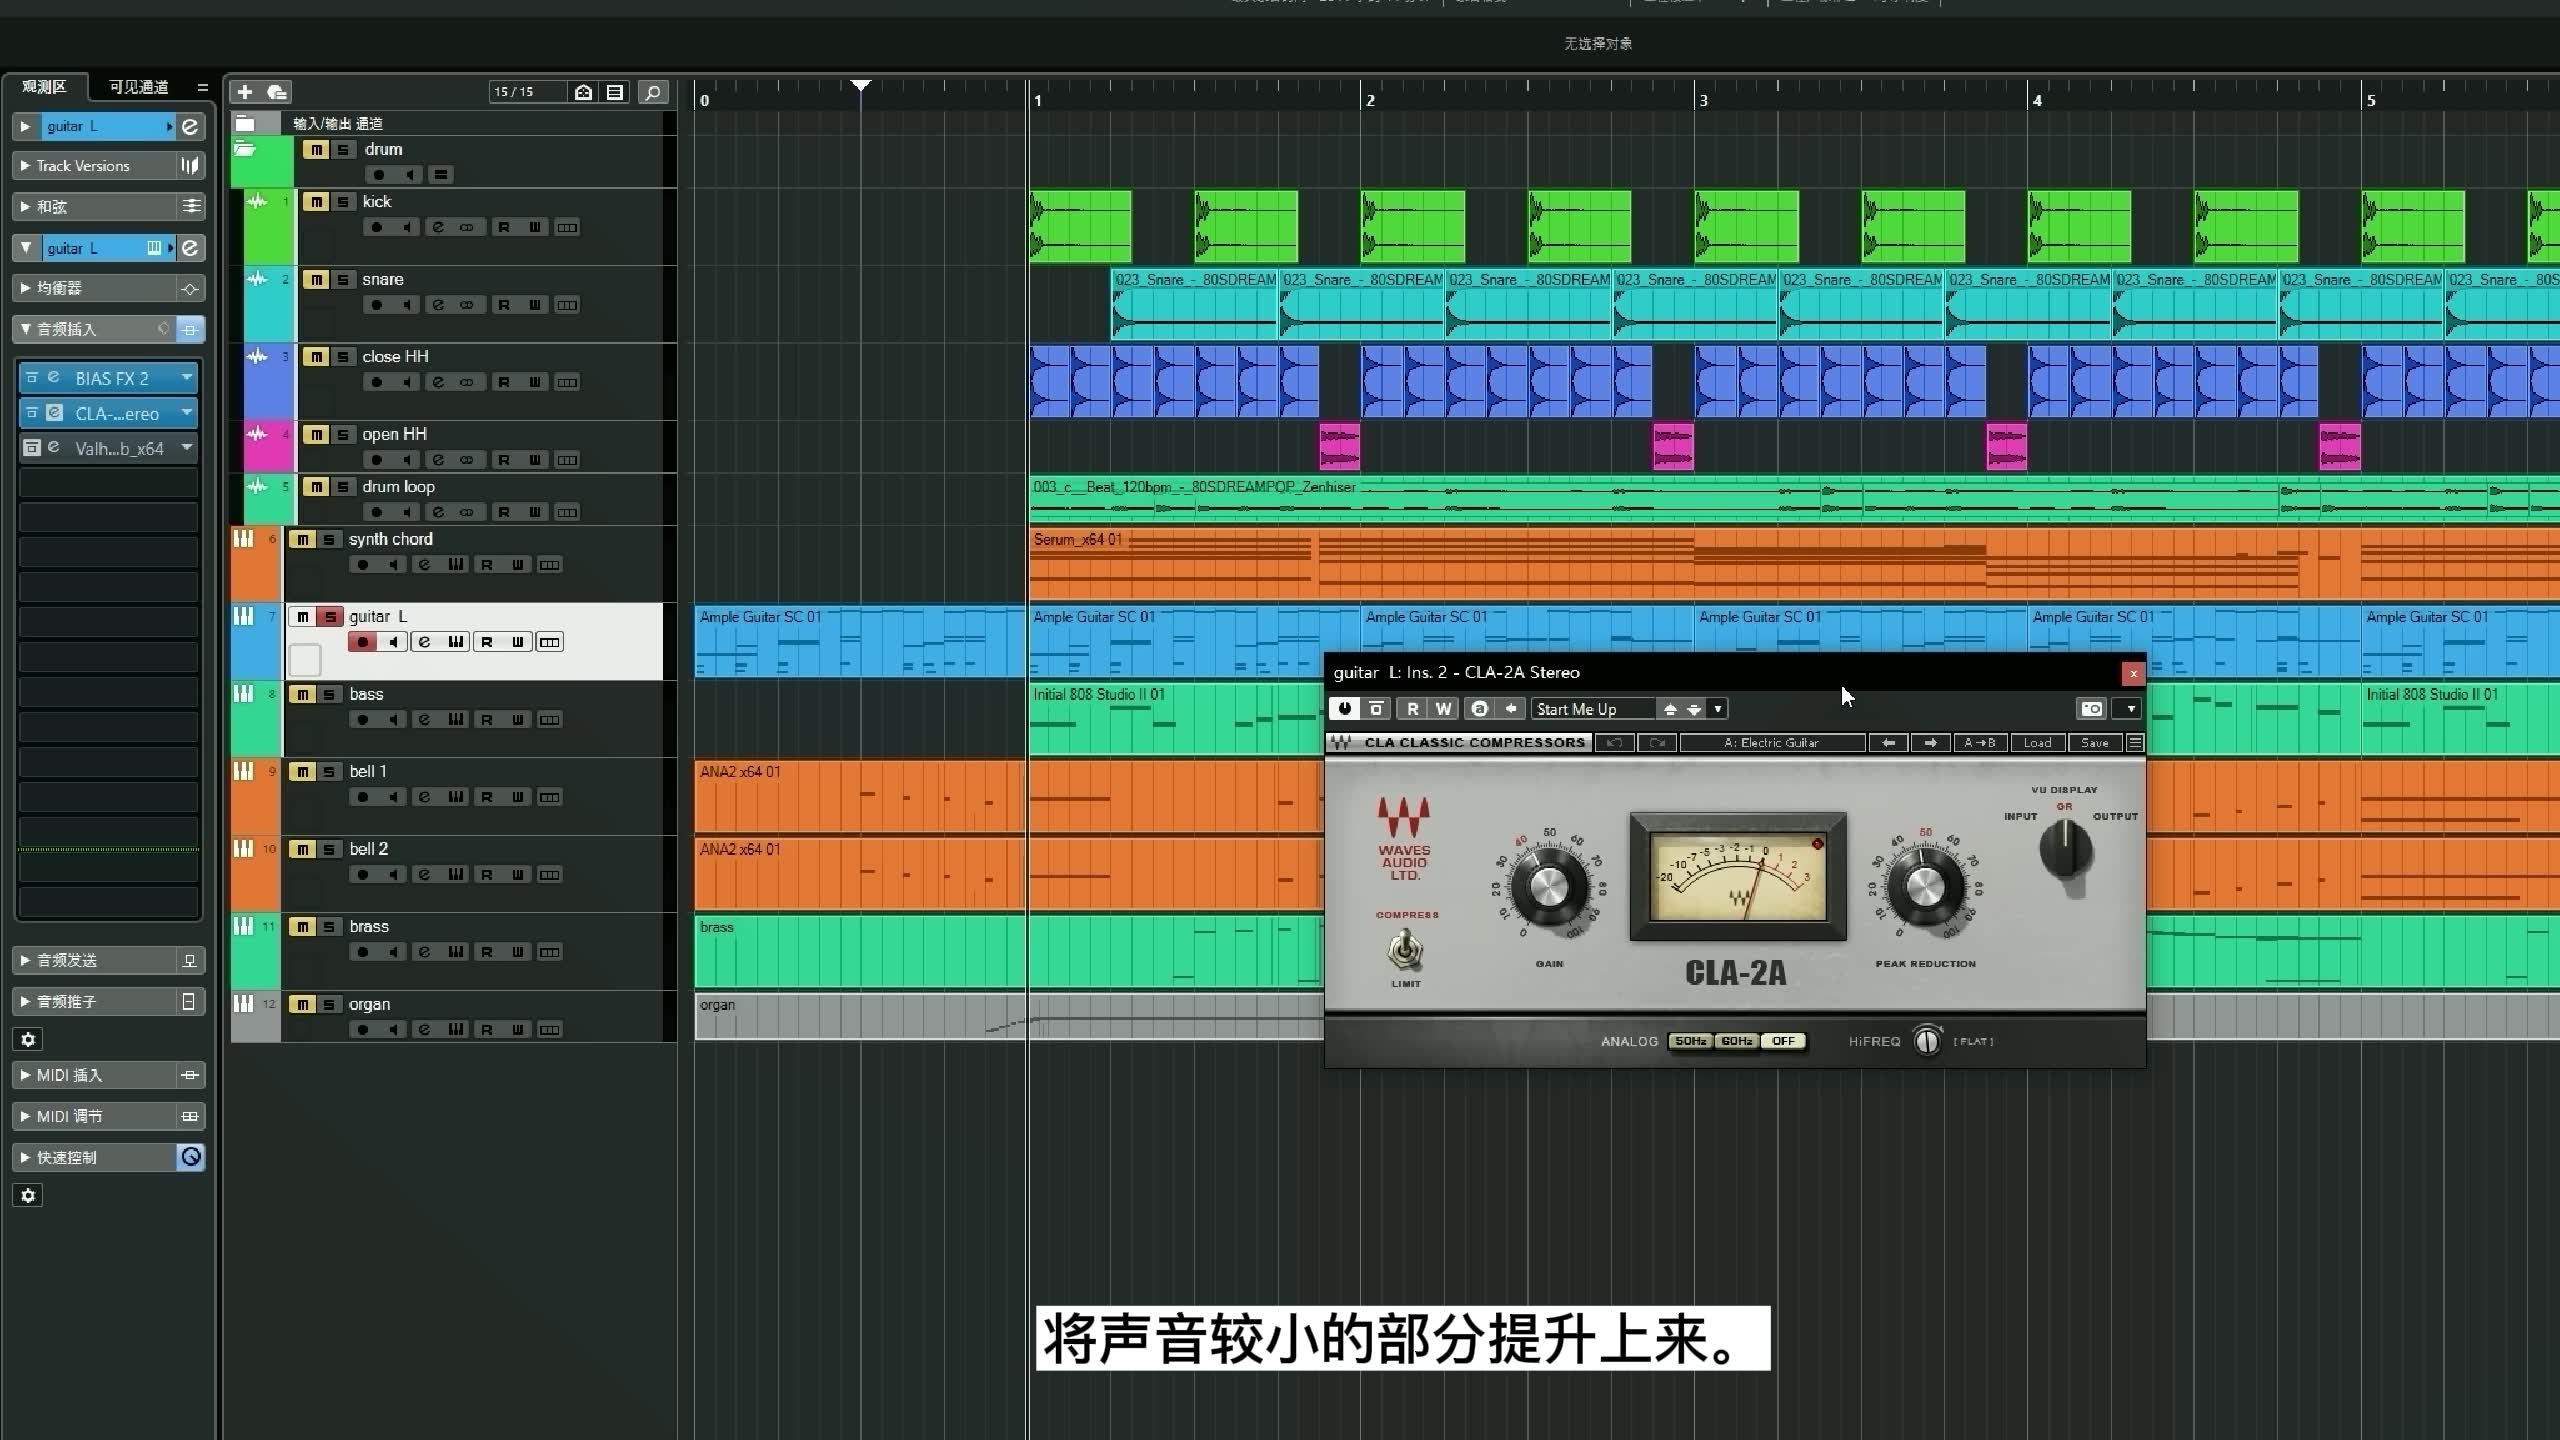
Task: Expand the Track Versions inspector section
Action: (x=25, y=166)
